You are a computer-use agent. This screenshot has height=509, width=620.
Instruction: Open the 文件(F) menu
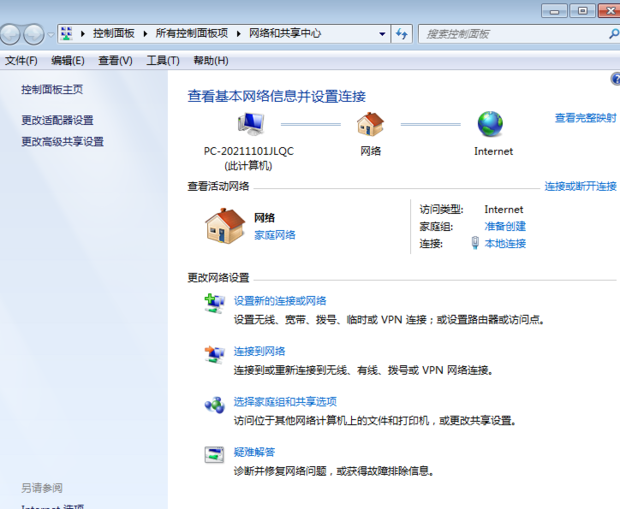[21, 61]
